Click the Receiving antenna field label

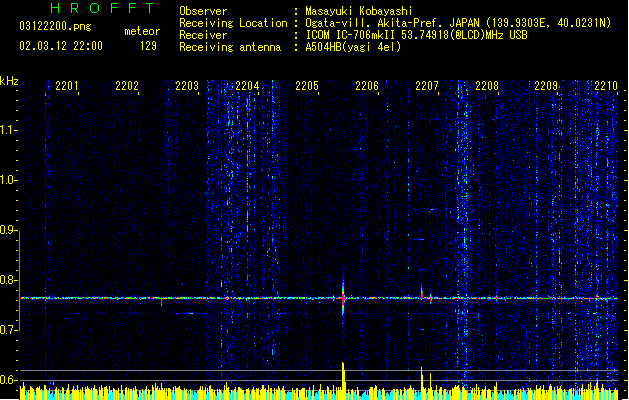(230, 47)
